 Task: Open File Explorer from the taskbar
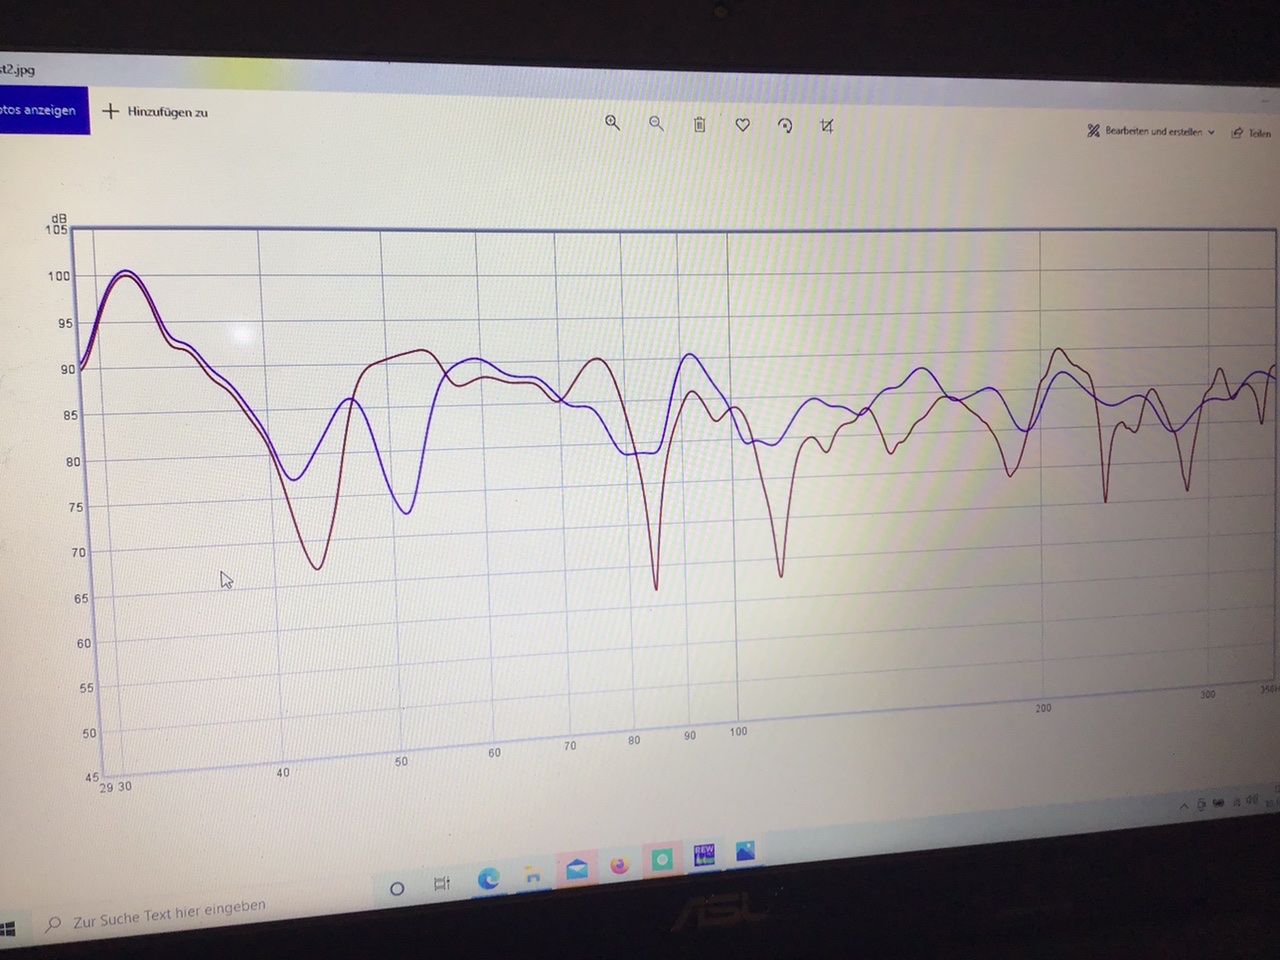tap(533, 875)
